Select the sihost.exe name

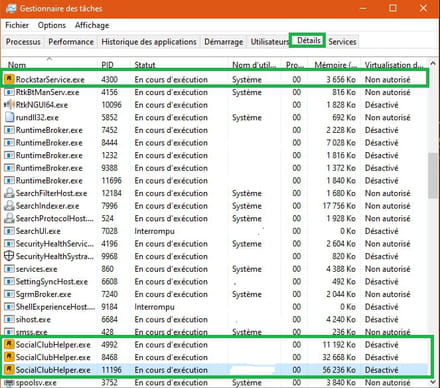33,320
